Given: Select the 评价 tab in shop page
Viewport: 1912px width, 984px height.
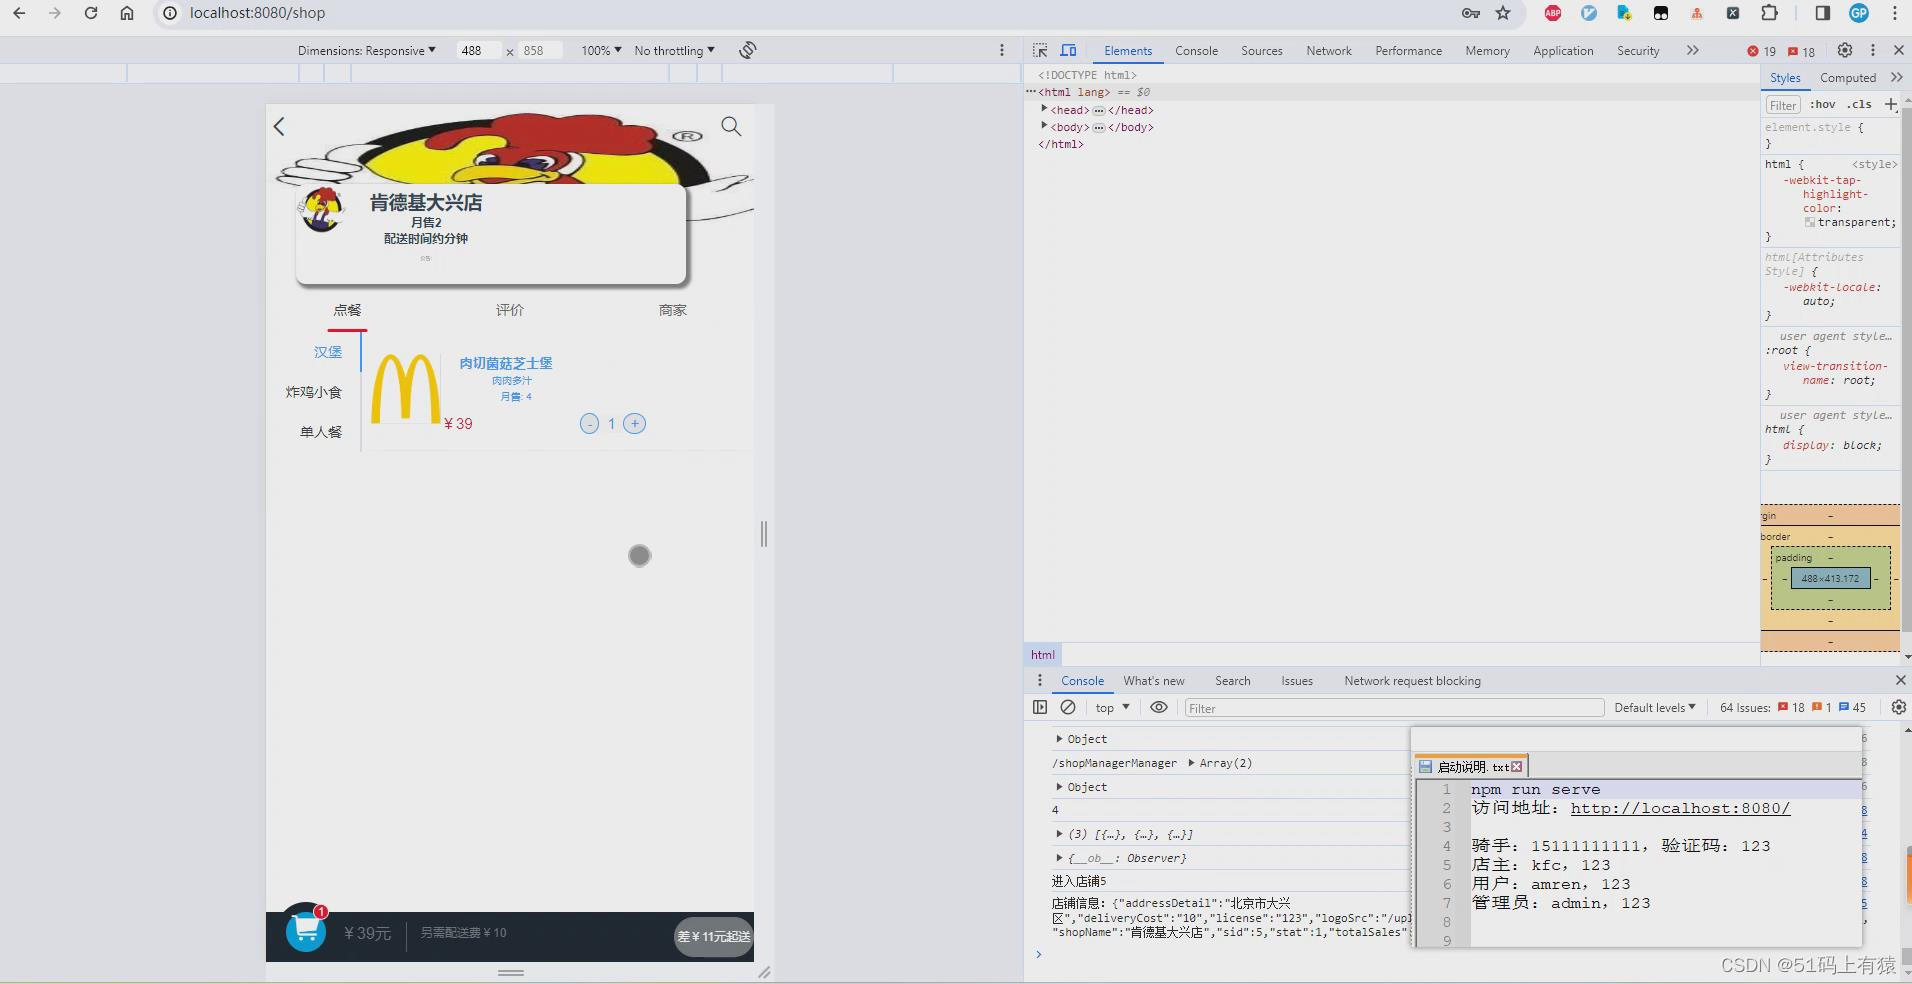Looking at the screenshot, I should pyautogui.click(x=510, y=310).
